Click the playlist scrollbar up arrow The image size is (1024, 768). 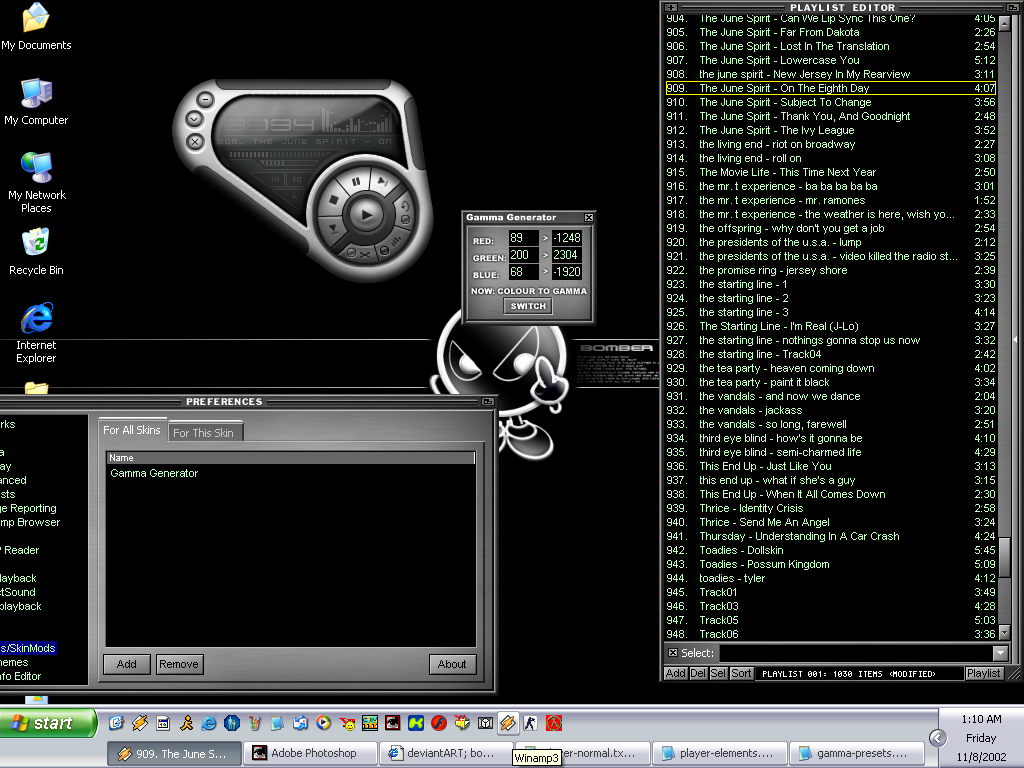click(x=1004, y=24)
